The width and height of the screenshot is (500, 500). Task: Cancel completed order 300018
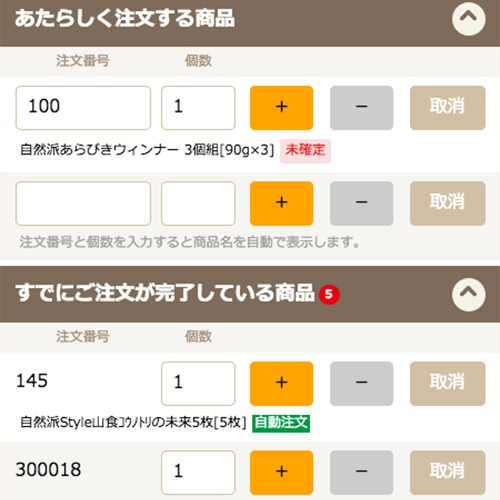tap(447, 472)
